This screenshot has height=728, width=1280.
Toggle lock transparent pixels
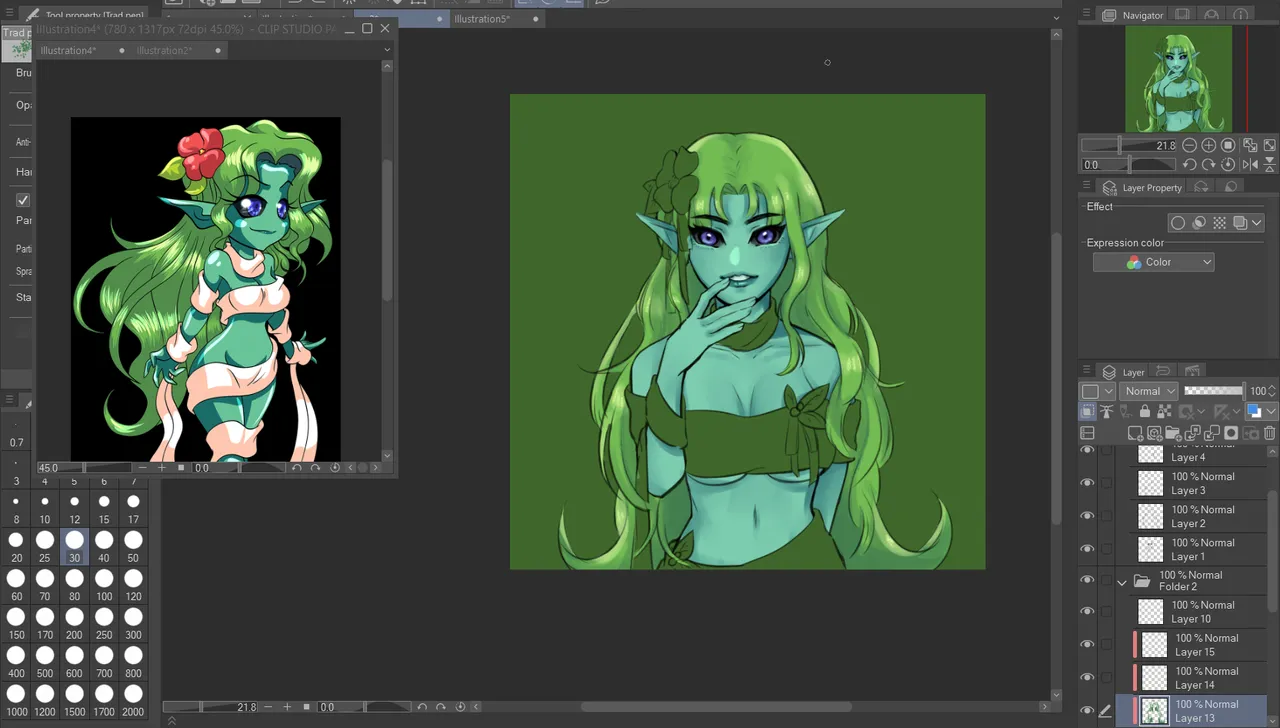(1164, 411)
